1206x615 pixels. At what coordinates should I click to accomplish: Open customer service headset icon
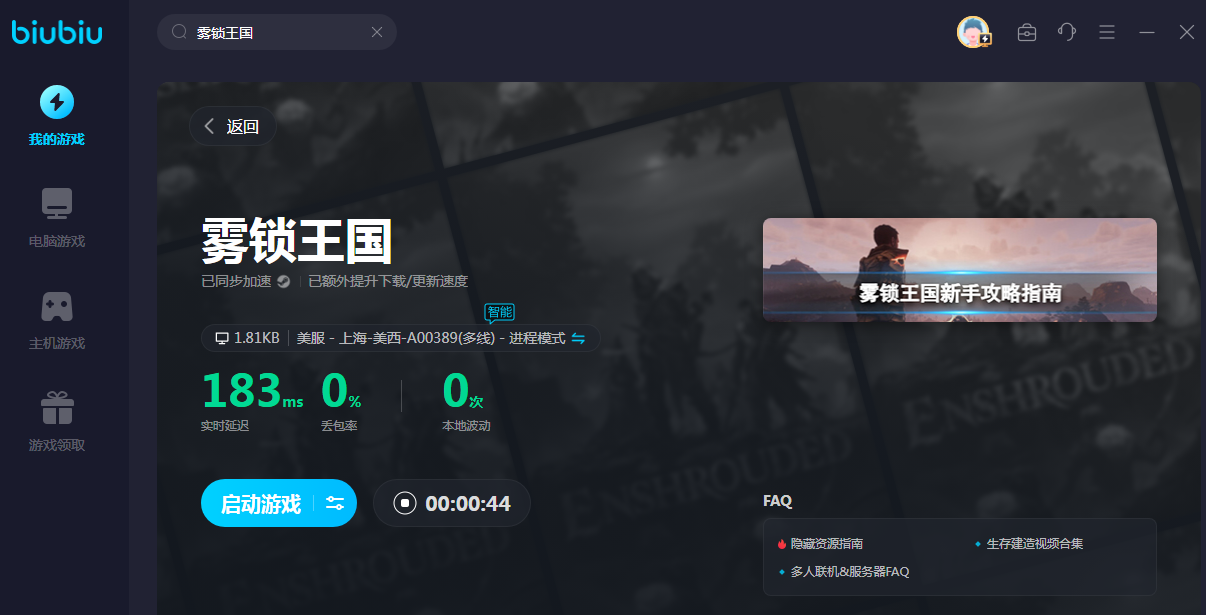tap(1067, 32)
